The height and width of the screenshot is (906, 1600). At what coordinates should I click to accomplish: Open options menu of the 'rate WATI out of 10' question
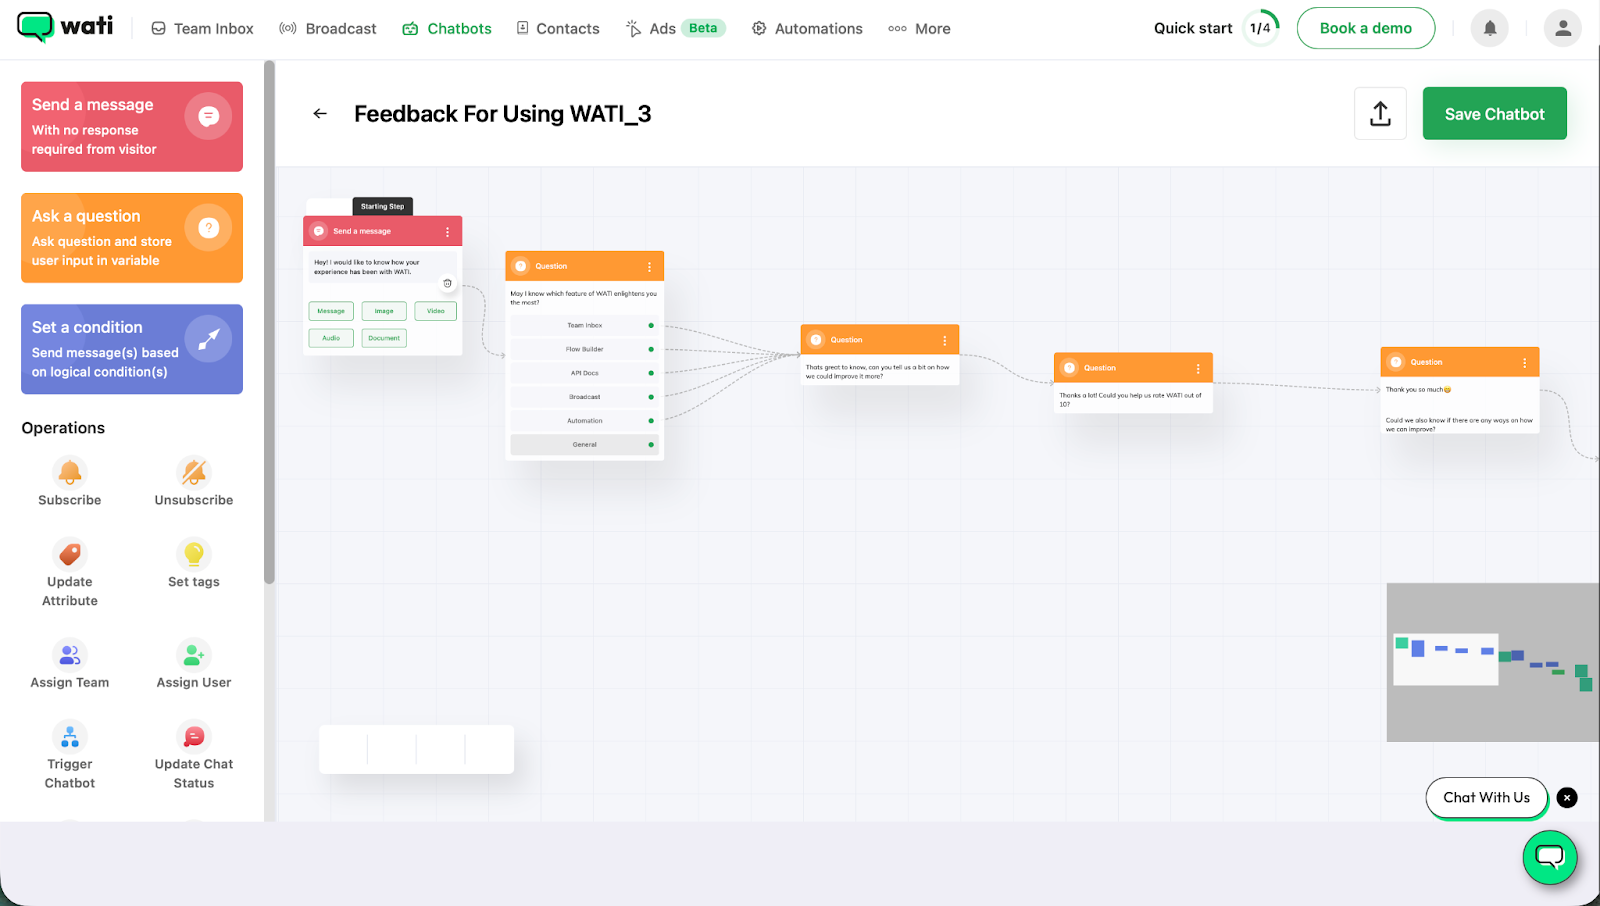click(x=1198, y=369)
